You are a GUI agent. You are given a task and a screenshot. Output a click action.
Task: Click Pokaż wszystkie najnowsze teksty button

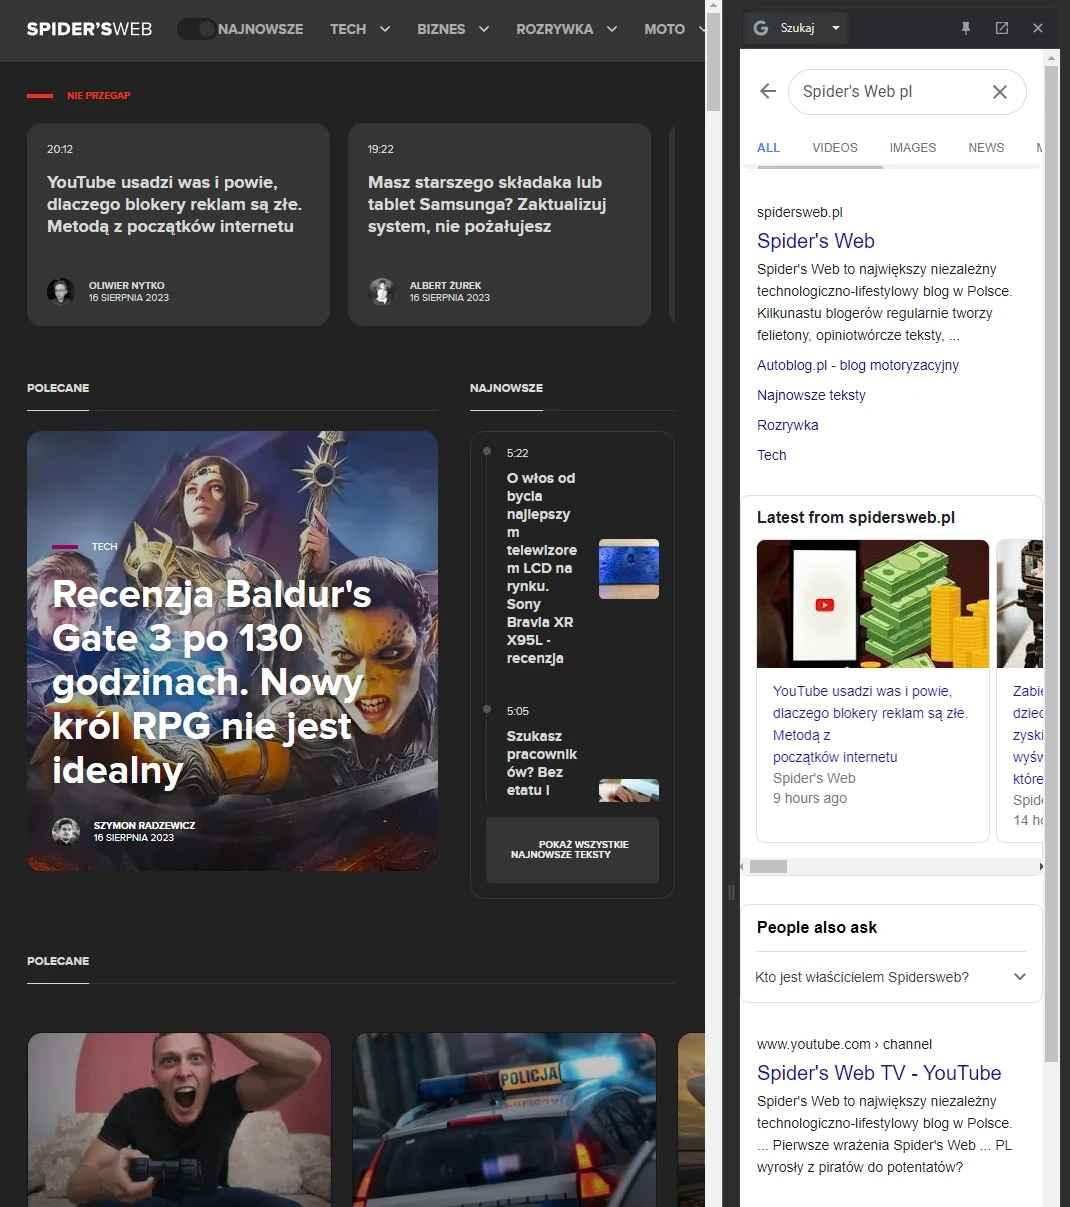point(572,850)
